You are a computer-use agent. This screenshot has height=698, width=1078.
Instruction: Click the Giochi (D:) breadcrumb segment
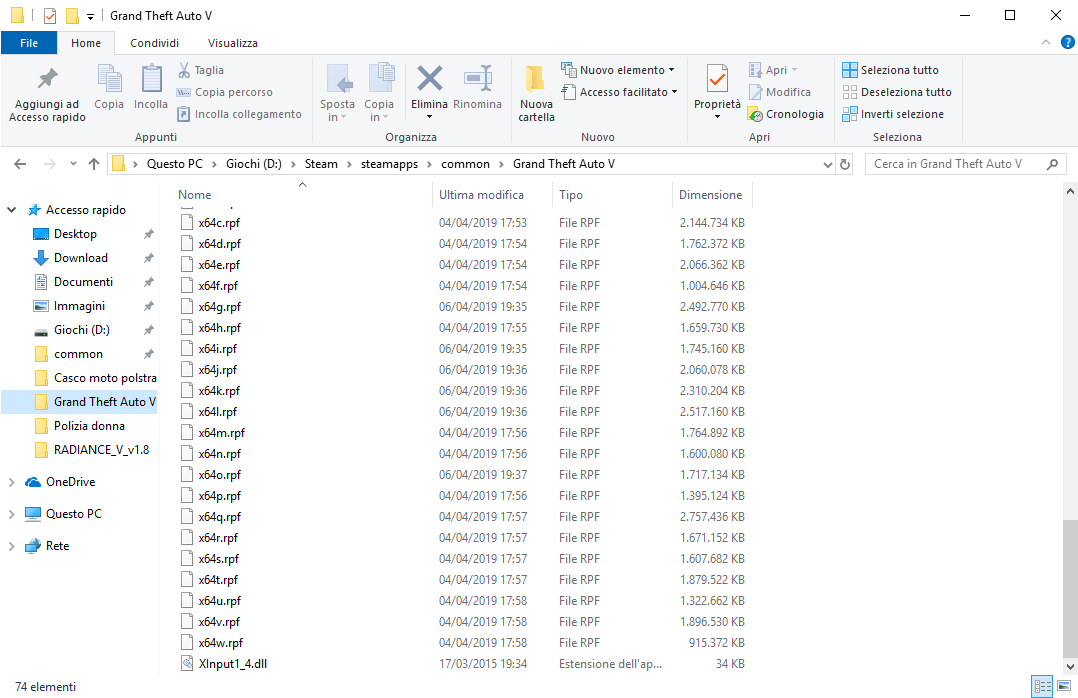point(254,164)
